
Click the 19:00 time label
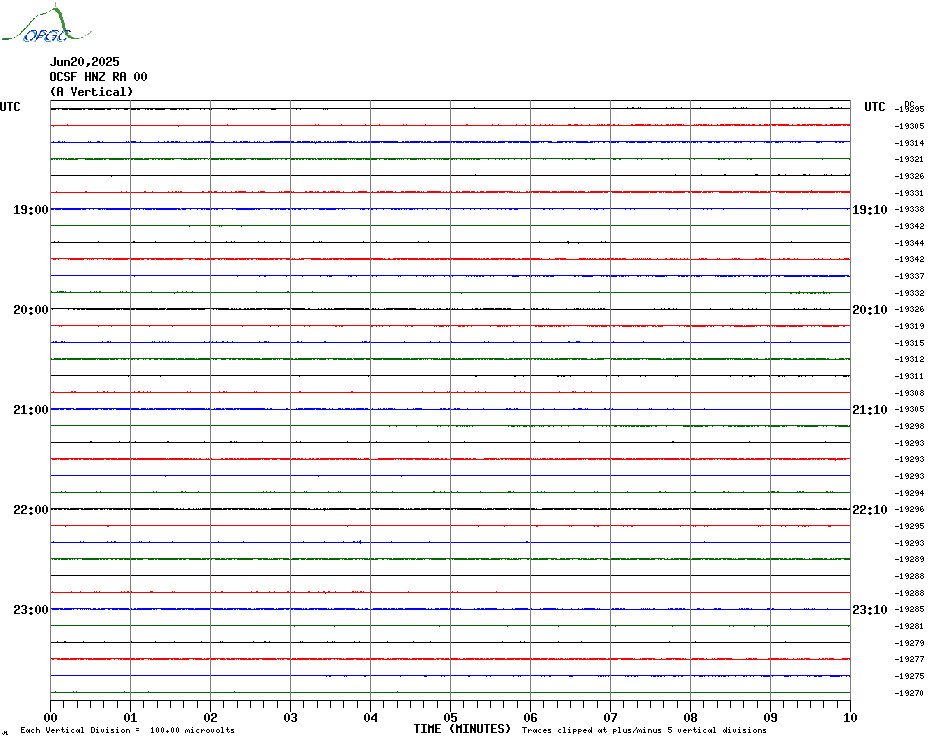[x=31, y=210]
